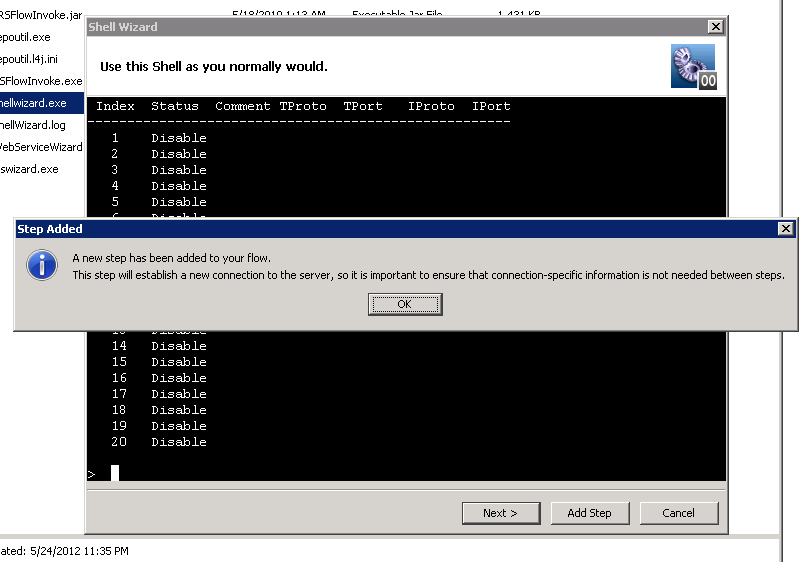Select the wswizard.exe file
804x562 pixels.
point(29,169)
